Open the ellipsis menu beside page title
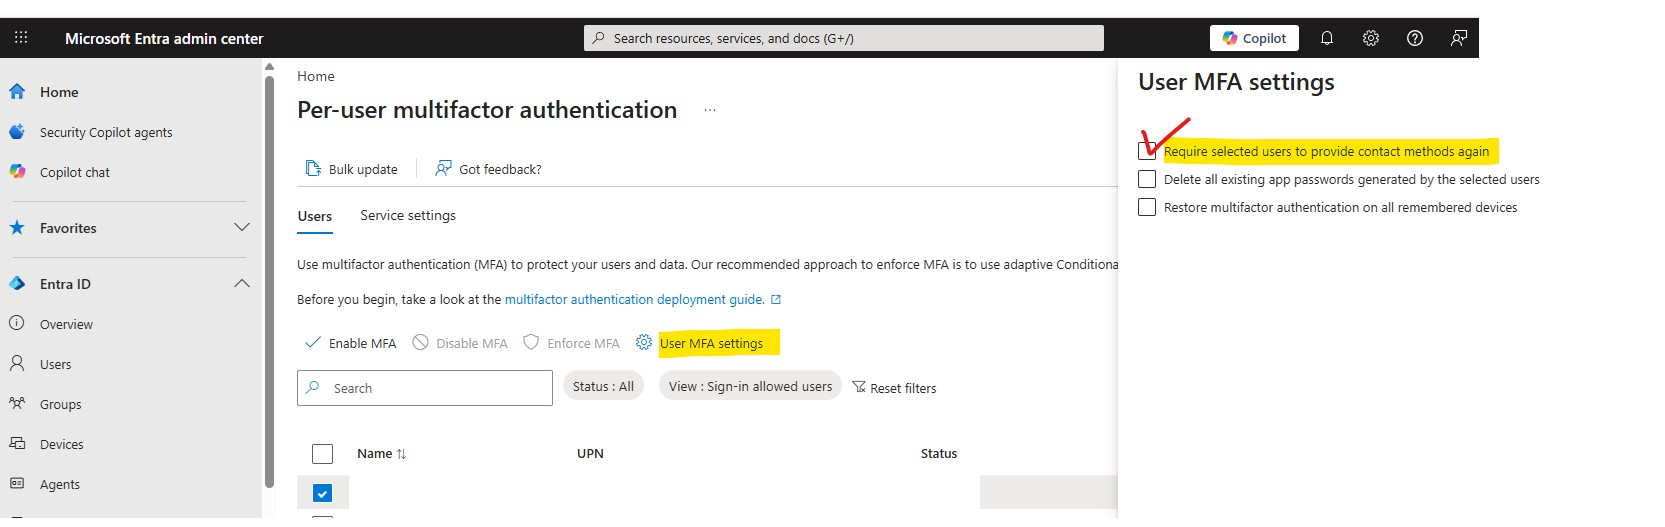The width and height of the screenshot is (1665, 527). (710, 110)
